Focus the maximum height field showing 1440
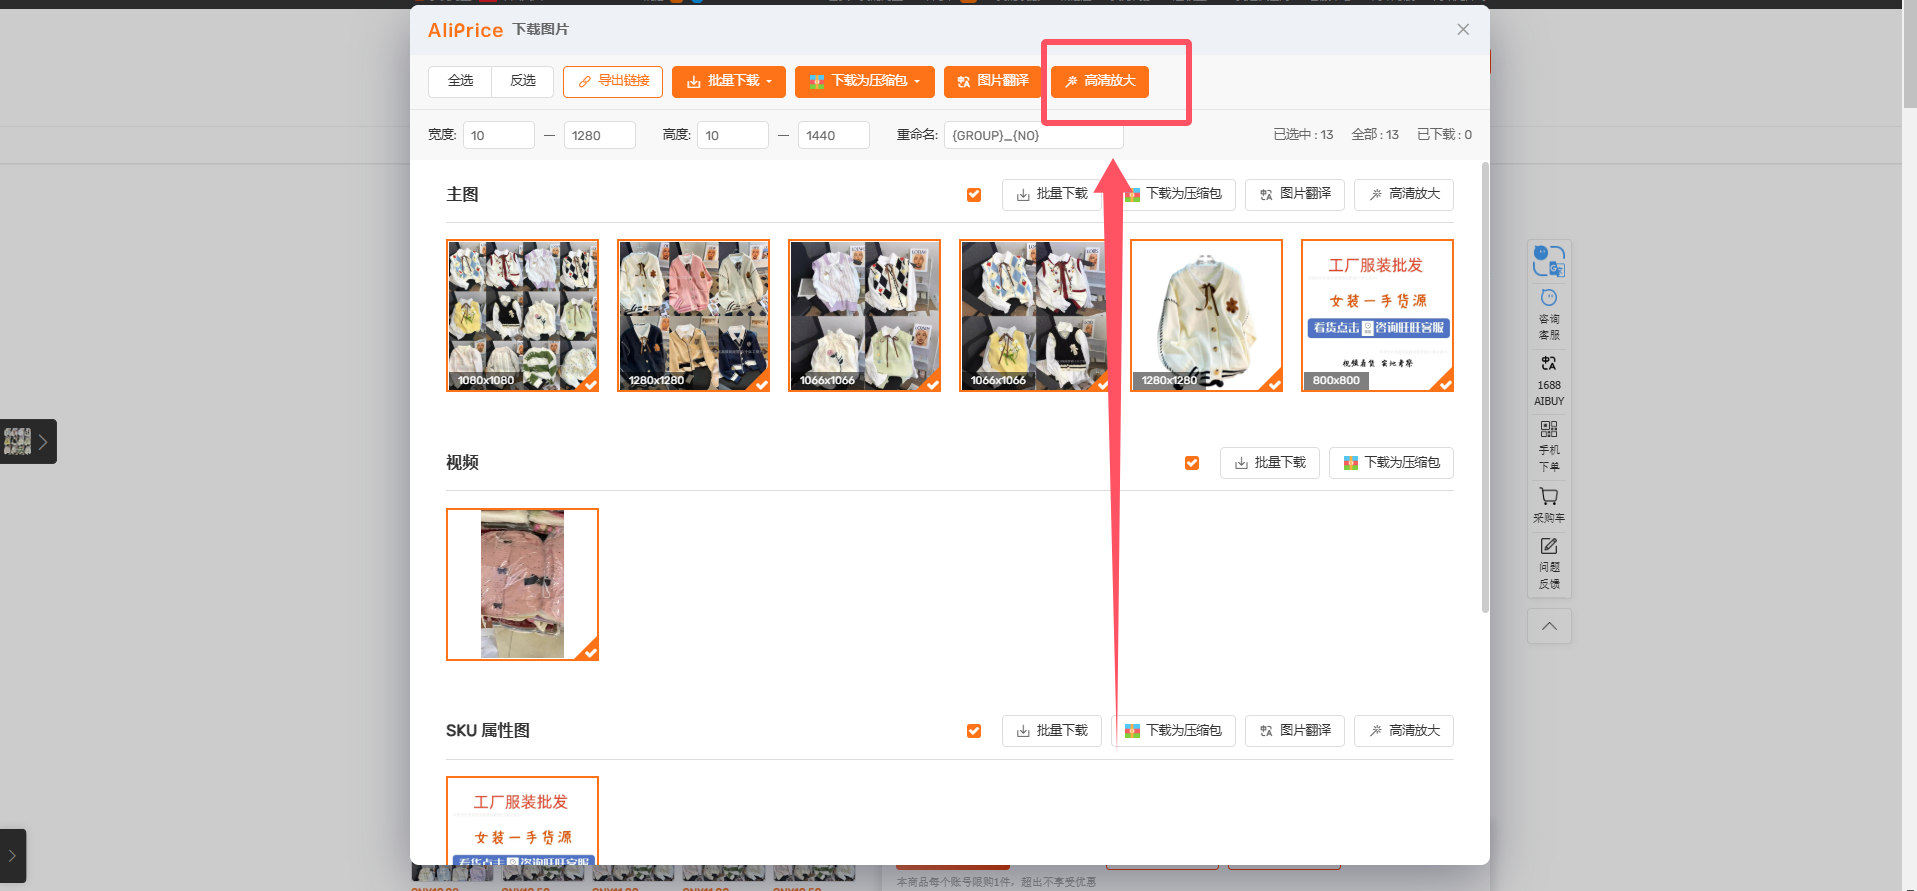 (834, 135)
